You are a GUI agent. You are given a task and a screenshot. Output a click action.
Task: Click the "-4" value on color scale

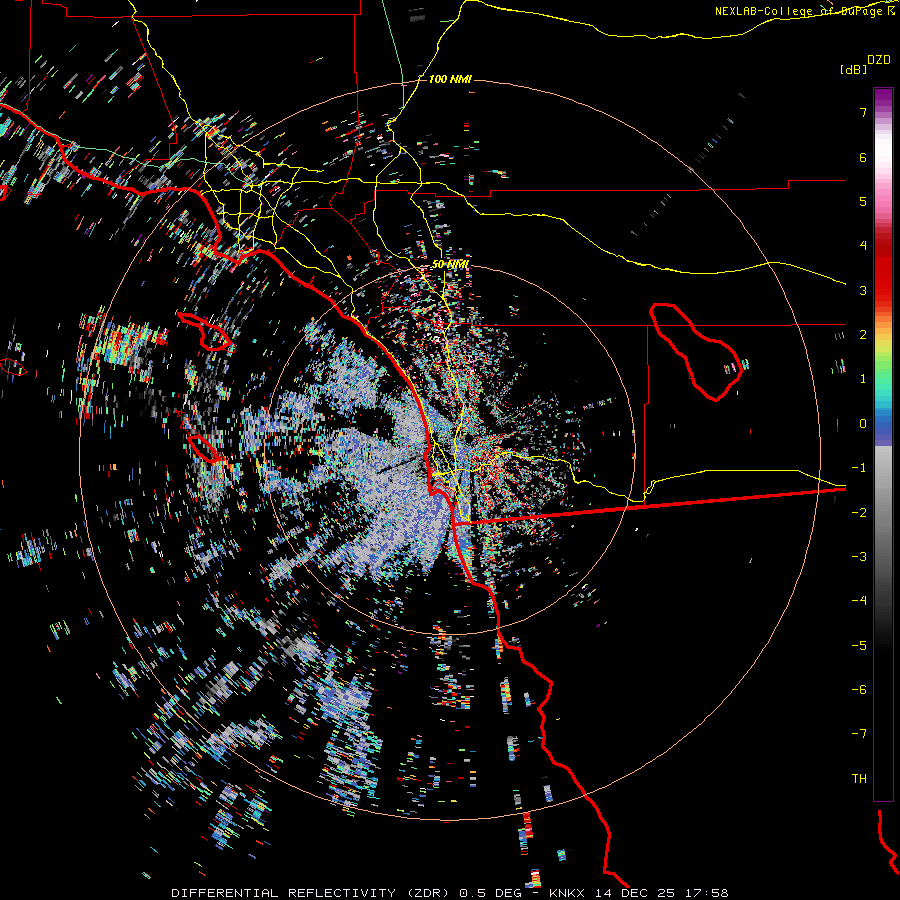tap(859, 601)
